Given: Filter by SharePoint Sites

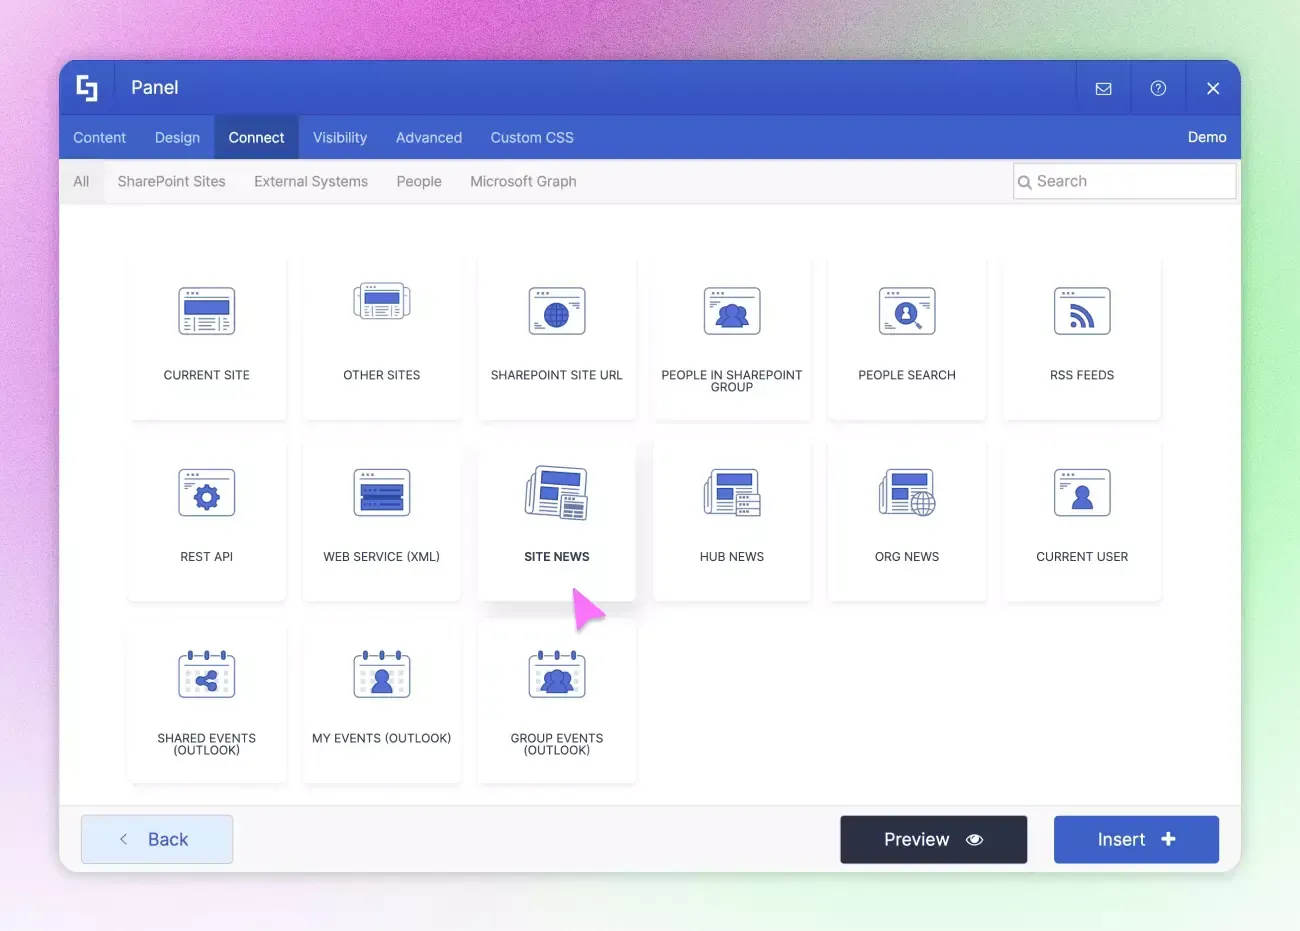Looking at the screenshot, I should pos(171,181).
